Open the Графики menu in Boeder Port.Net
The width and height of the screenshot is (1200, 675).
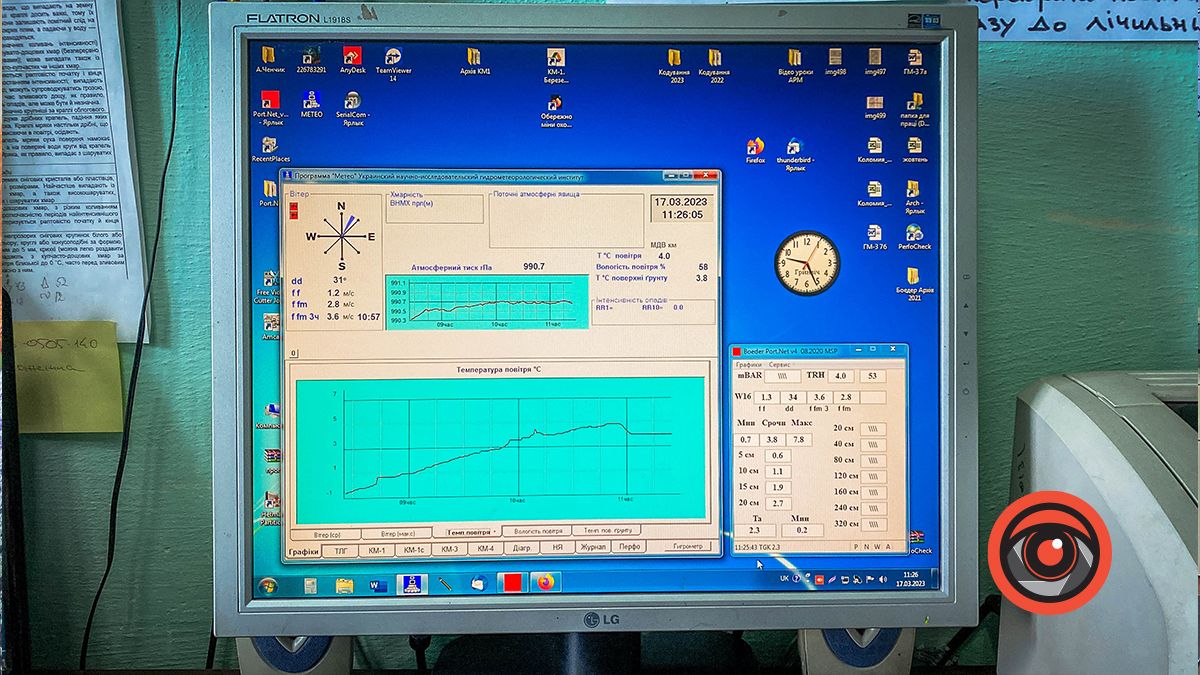click(749, 365)
